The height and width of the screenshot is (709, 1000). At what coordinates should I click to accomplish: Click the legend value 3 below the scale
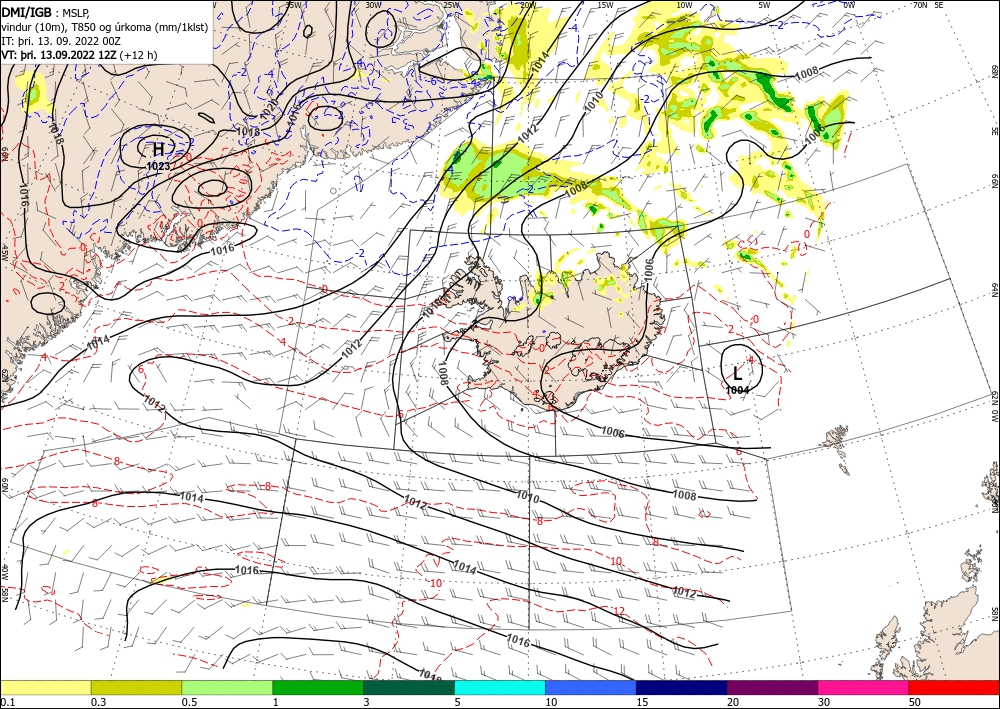point(367,702)
